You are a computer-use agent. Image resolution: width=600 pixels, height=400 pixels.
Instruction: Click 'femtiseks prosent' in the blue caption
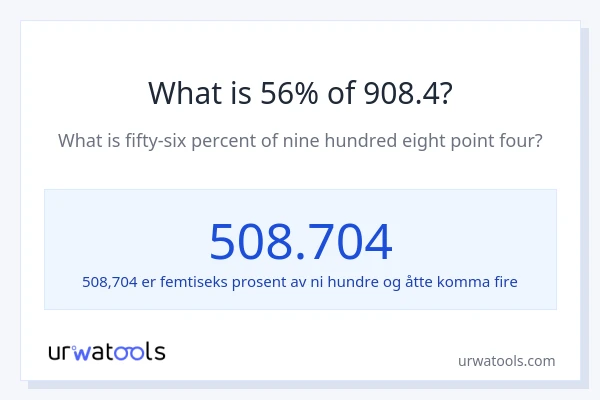pos(222,282)
